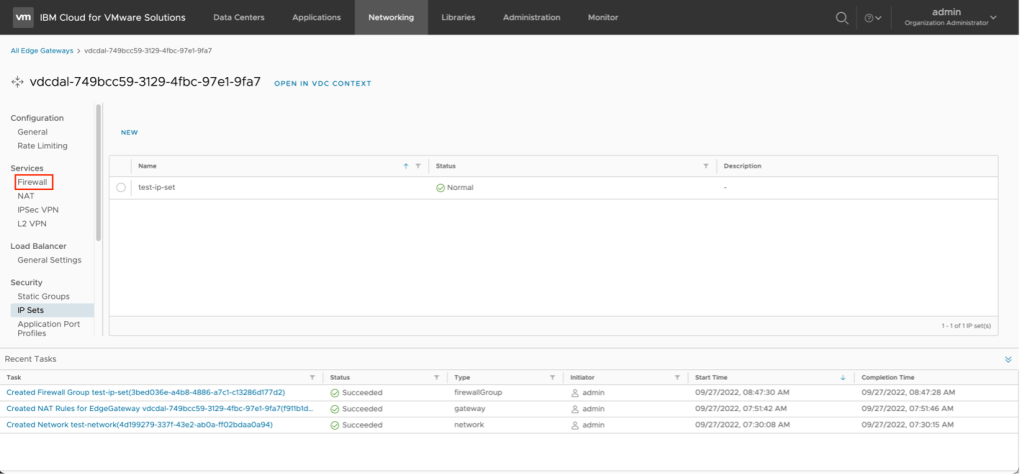Open Created Network test-network task link

point(139,424)
